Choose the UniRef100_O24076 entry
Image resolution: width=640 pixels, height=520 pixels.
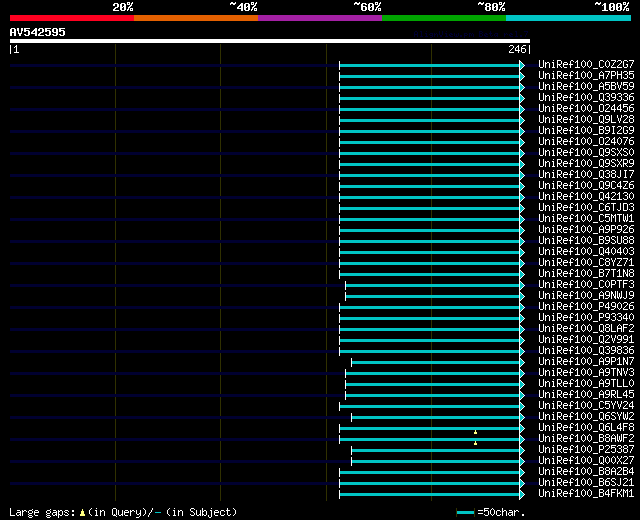(586, 142)
